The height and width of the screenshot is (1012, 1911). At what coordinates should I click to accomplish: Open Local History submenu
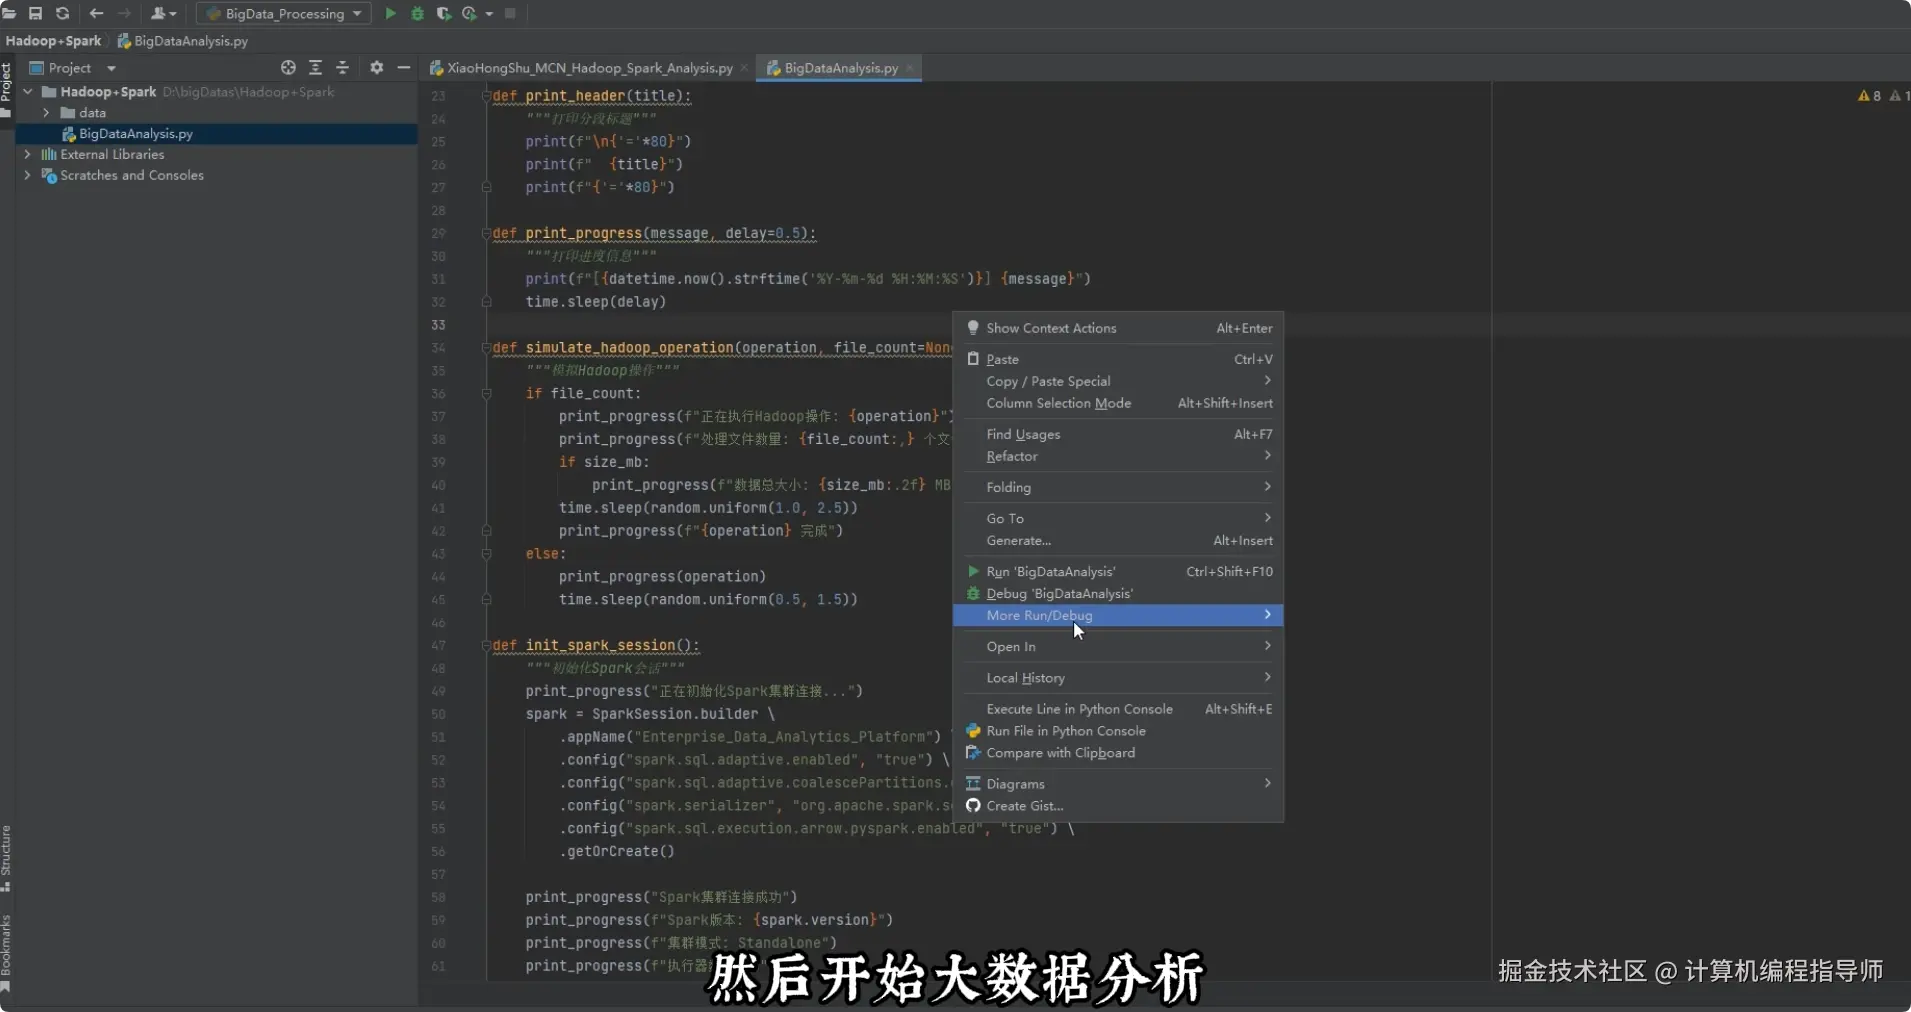pyautogui.click(x=1118, y=677)
